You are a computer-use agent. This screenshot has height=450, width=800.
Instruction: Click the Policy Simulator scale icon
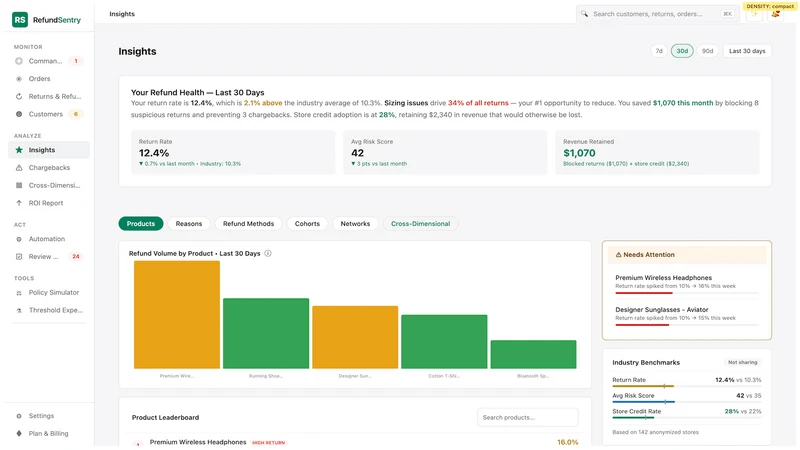[x=19, y=293]
